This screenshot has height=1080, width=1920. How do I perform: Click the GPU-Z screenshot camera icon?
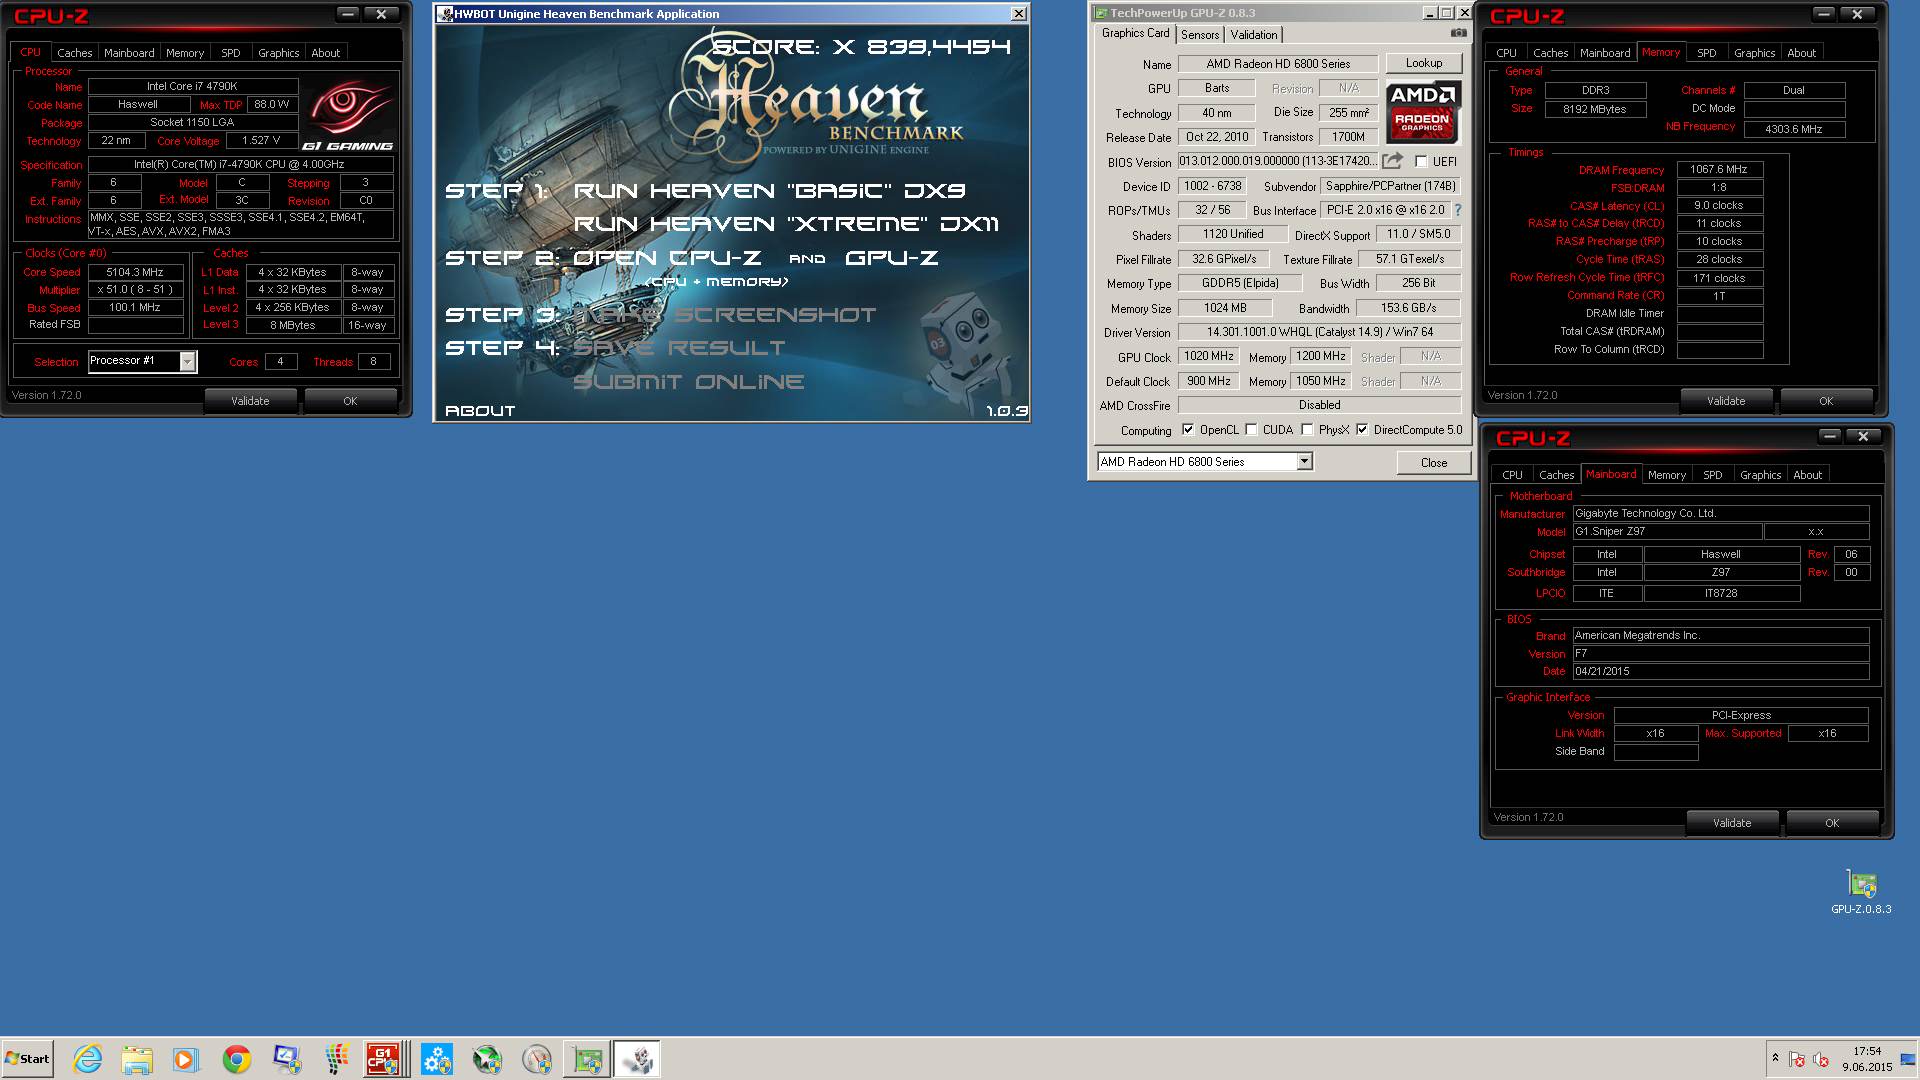point(1459,33)
